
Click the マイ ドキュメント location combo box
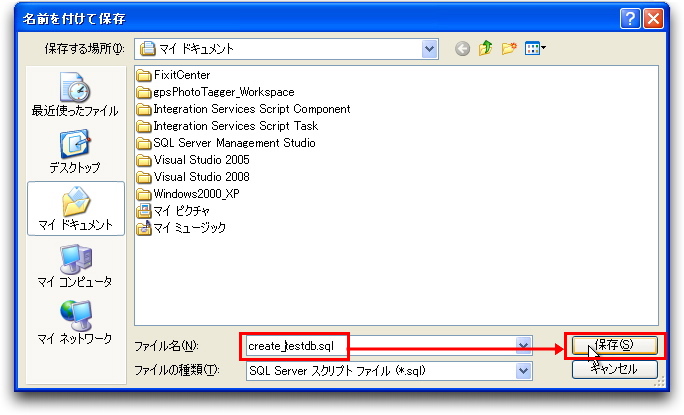click(x=286, y=48)
